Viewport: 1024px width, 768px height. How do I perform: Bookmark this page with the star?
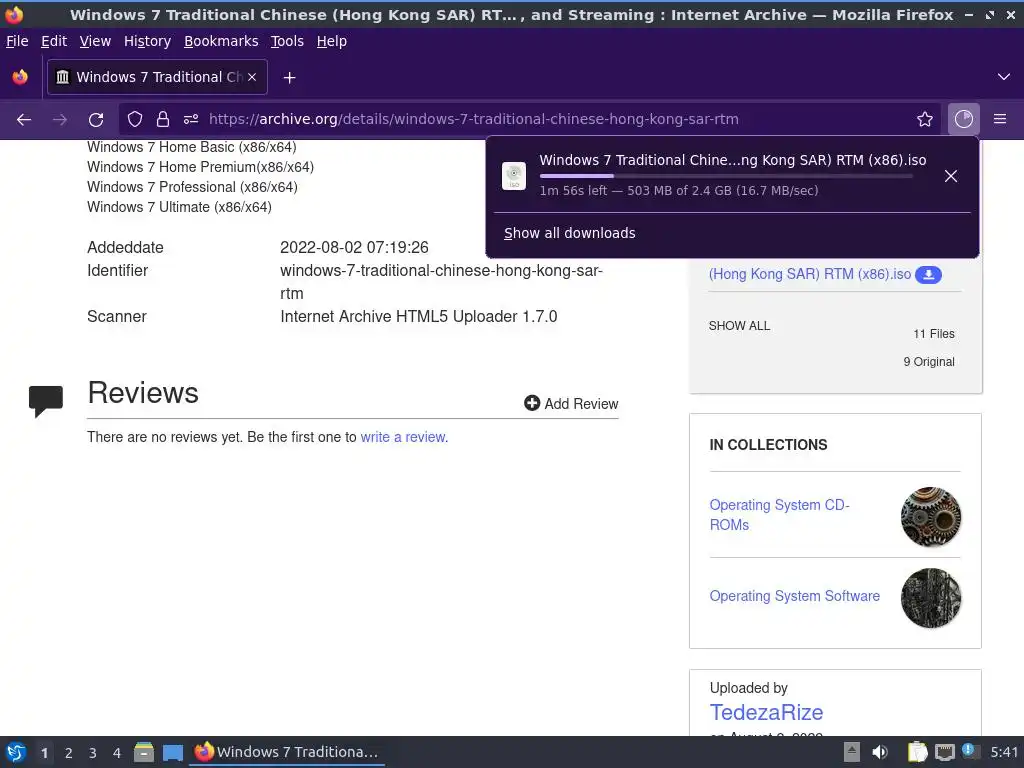tap(925, 119)
